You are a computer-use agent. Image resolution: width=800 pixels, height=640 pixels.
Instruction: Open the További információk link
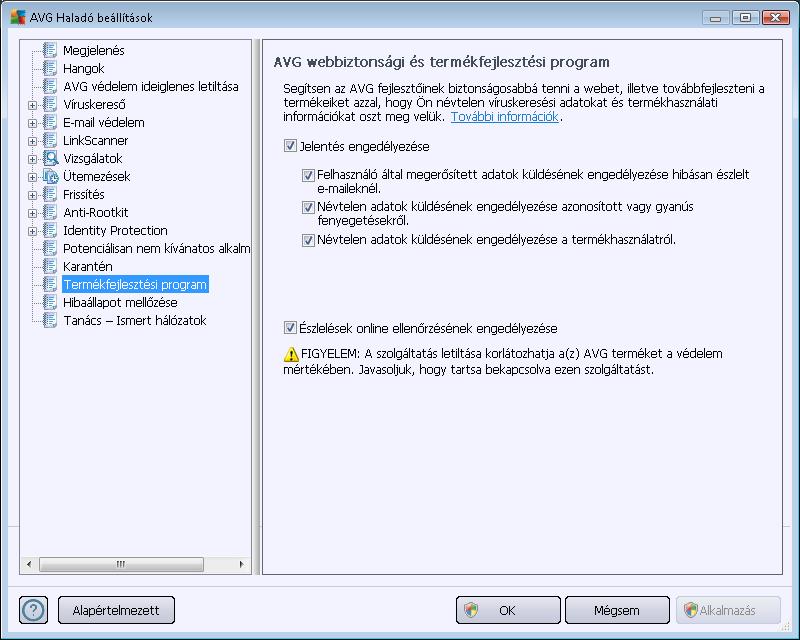(x=505, y=117)
